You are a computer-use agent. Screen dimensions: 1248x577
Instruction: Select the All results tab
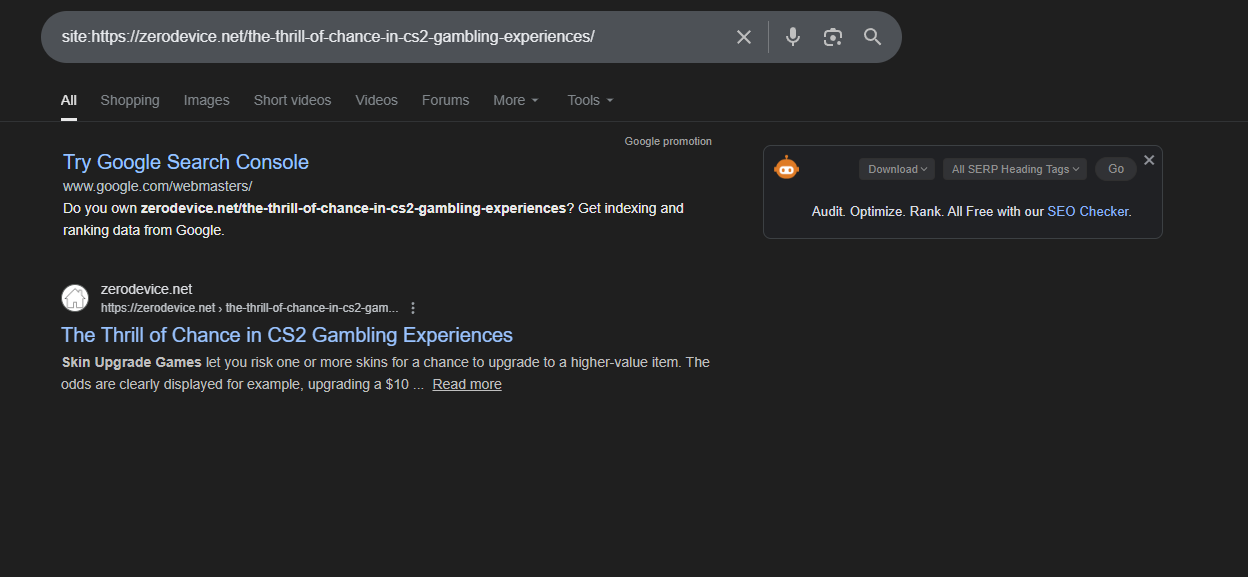[x=69, y=100]
